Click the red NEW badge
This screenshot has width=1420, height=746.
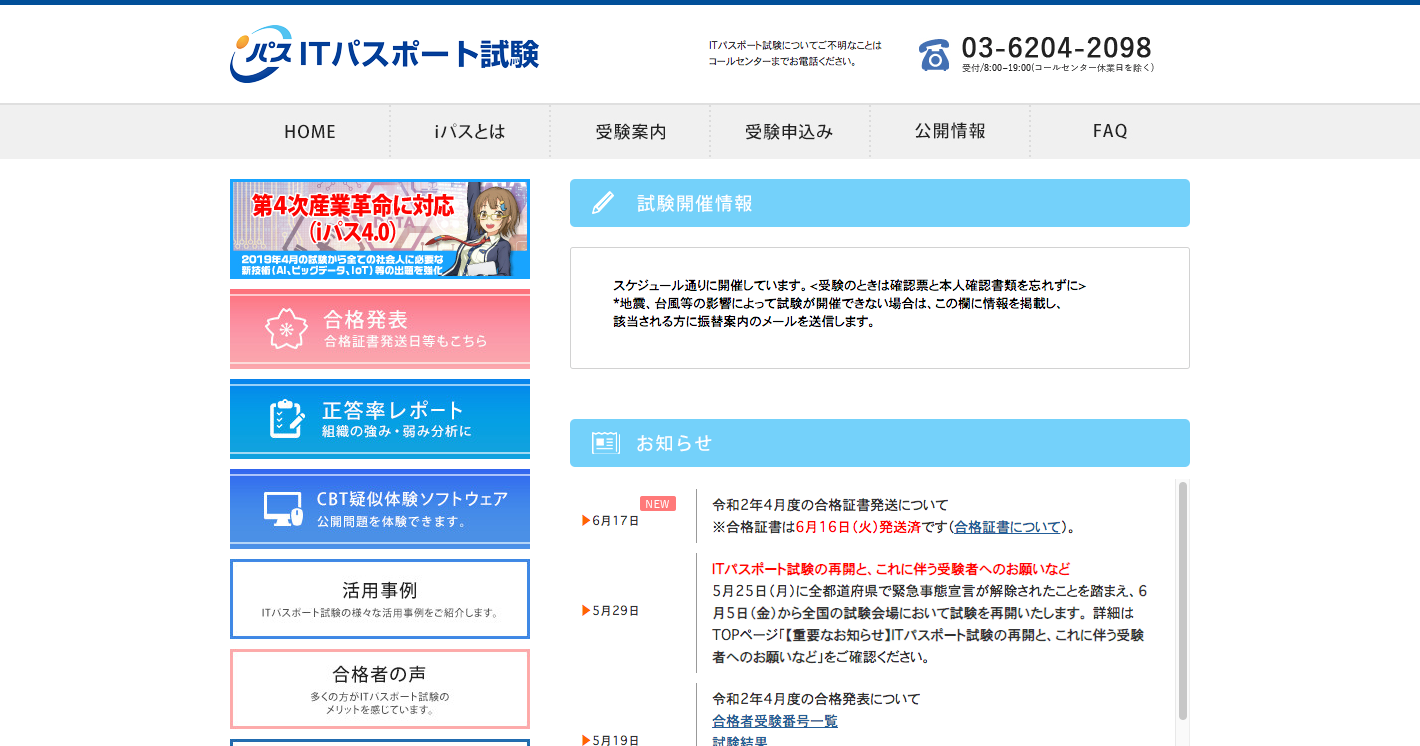pyautogui.click(x=657, y=504)
